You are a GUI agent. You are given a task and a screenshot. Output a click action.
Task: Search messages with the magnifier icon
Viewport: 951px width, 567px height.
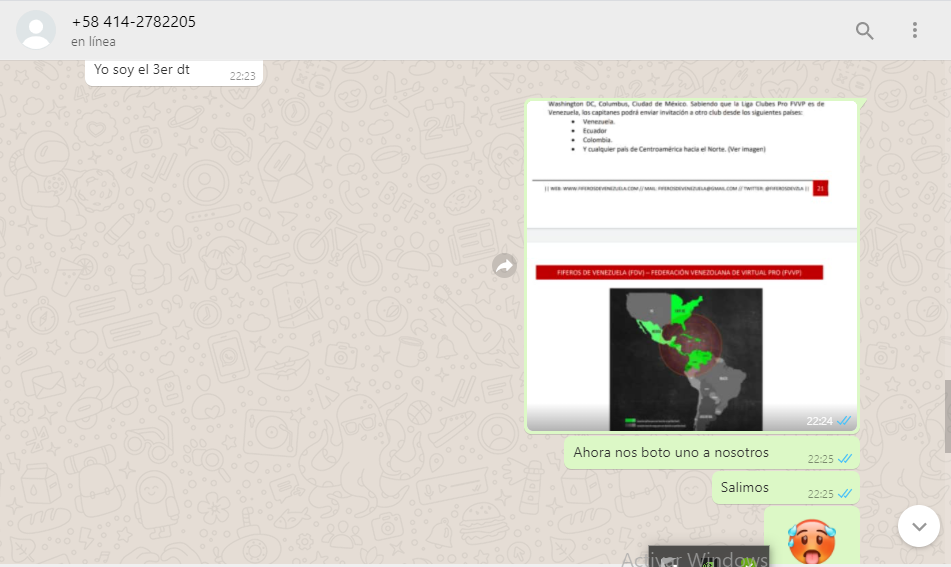click(864, 30)
